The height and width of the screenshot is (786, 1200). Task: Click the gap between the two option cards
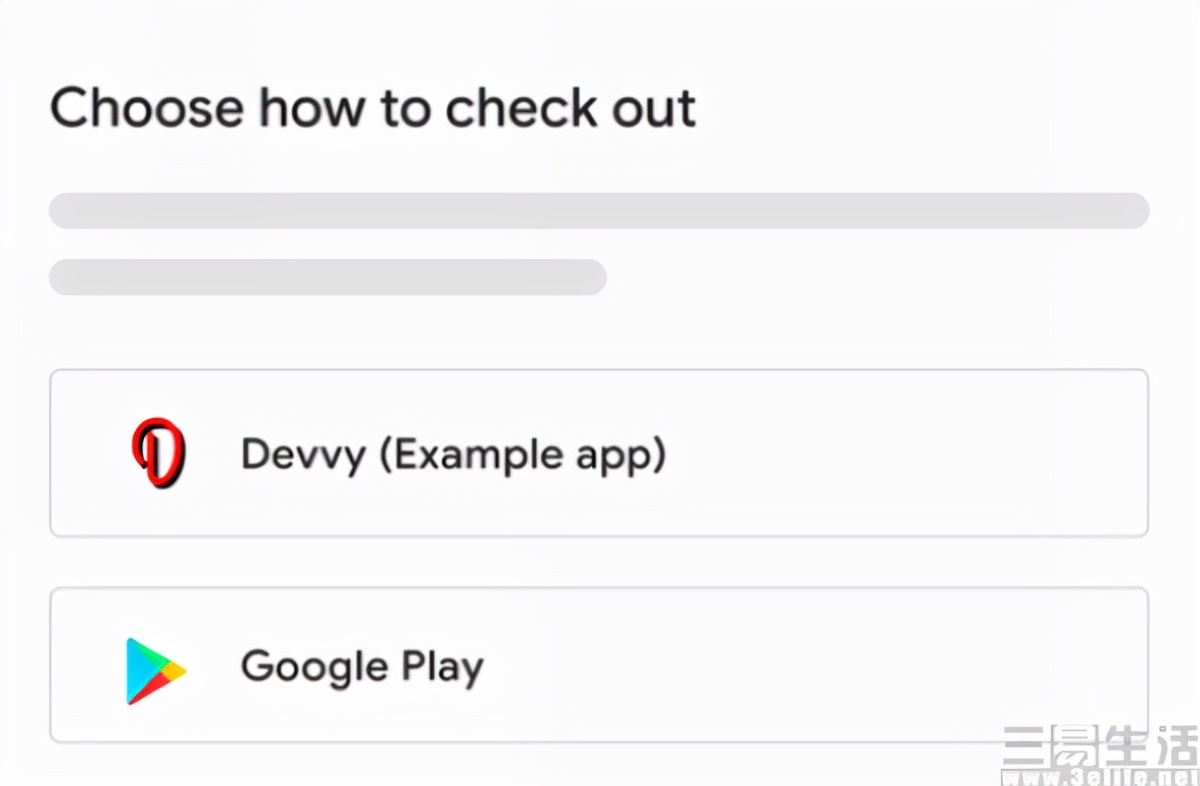click(x=598, y=562)
